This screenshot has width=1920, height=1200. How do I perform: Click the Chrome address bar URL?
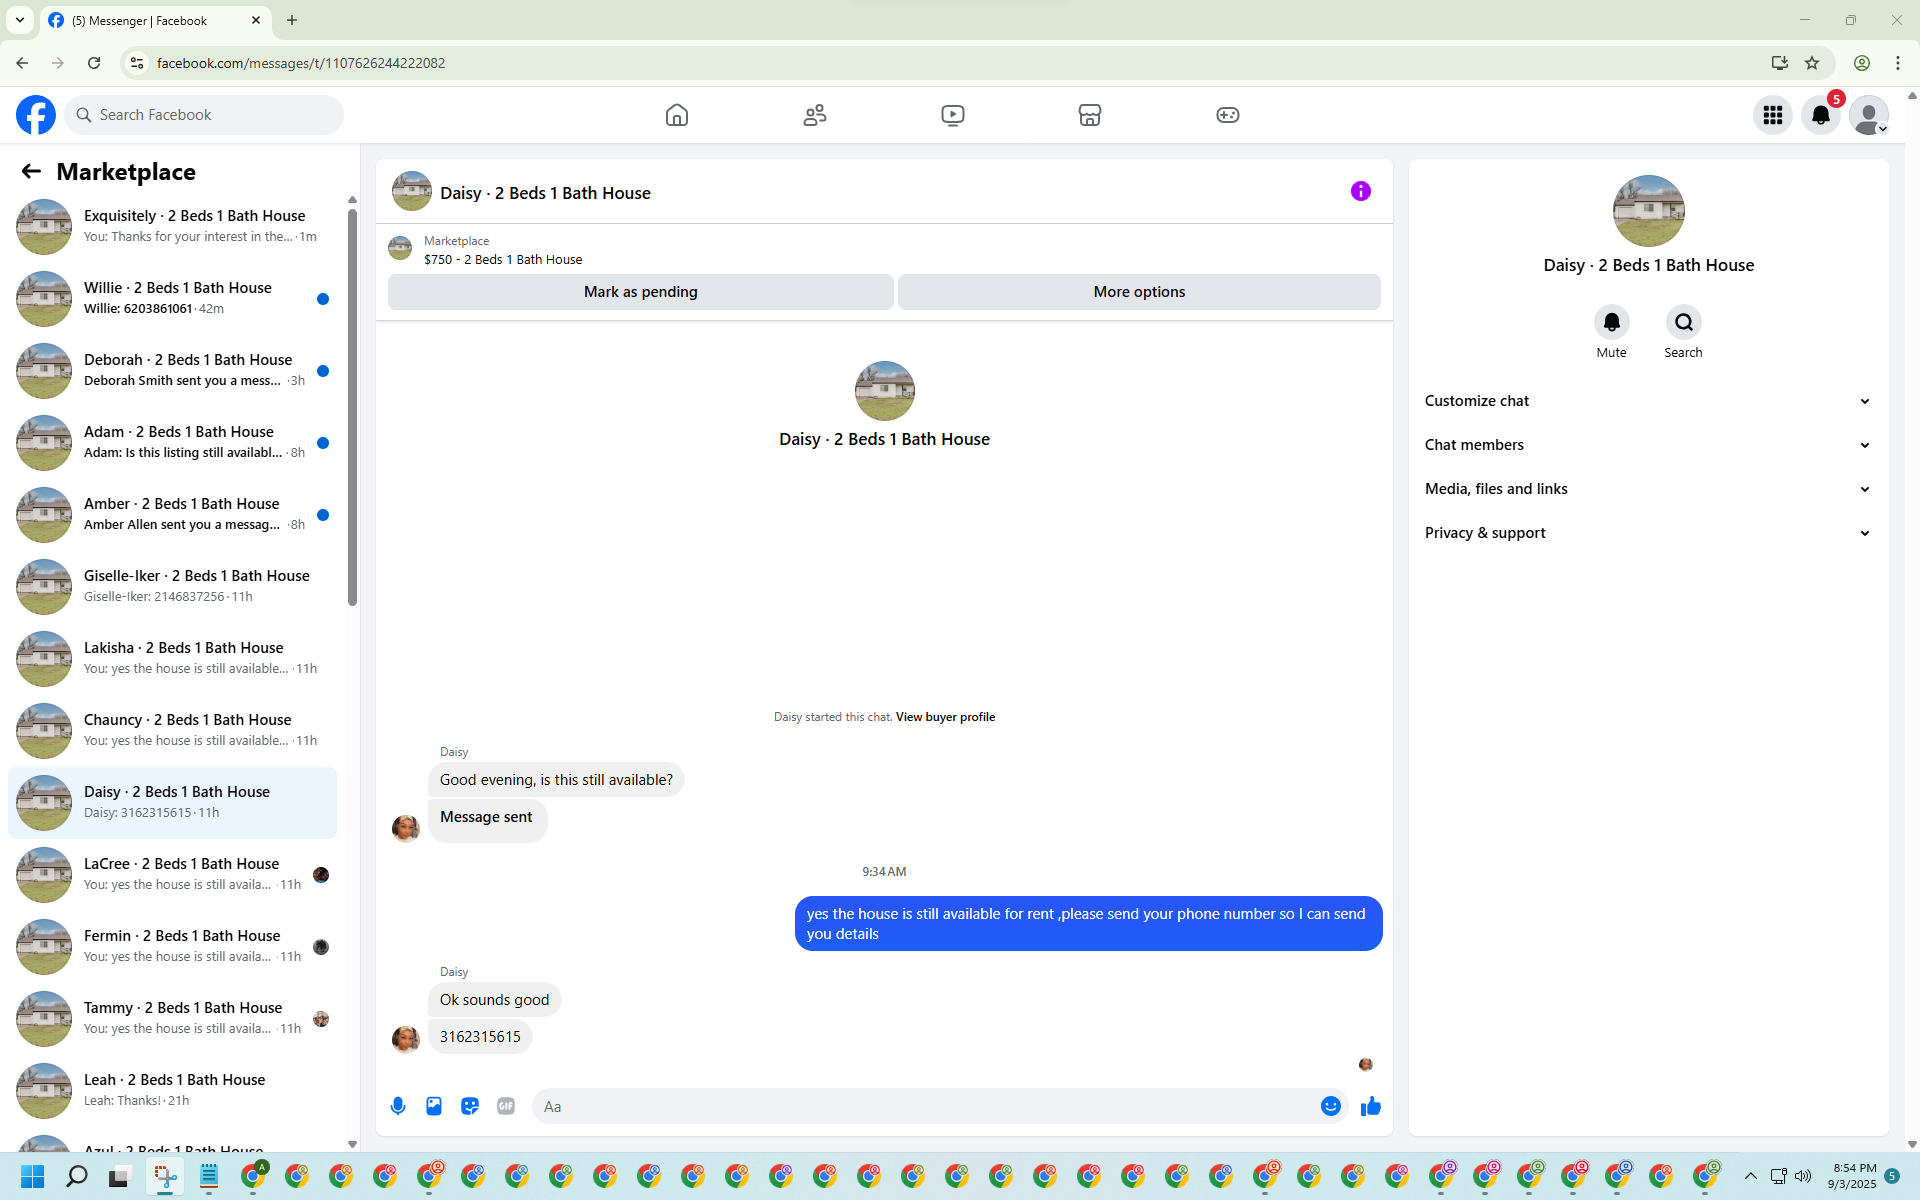pos(301,63)
